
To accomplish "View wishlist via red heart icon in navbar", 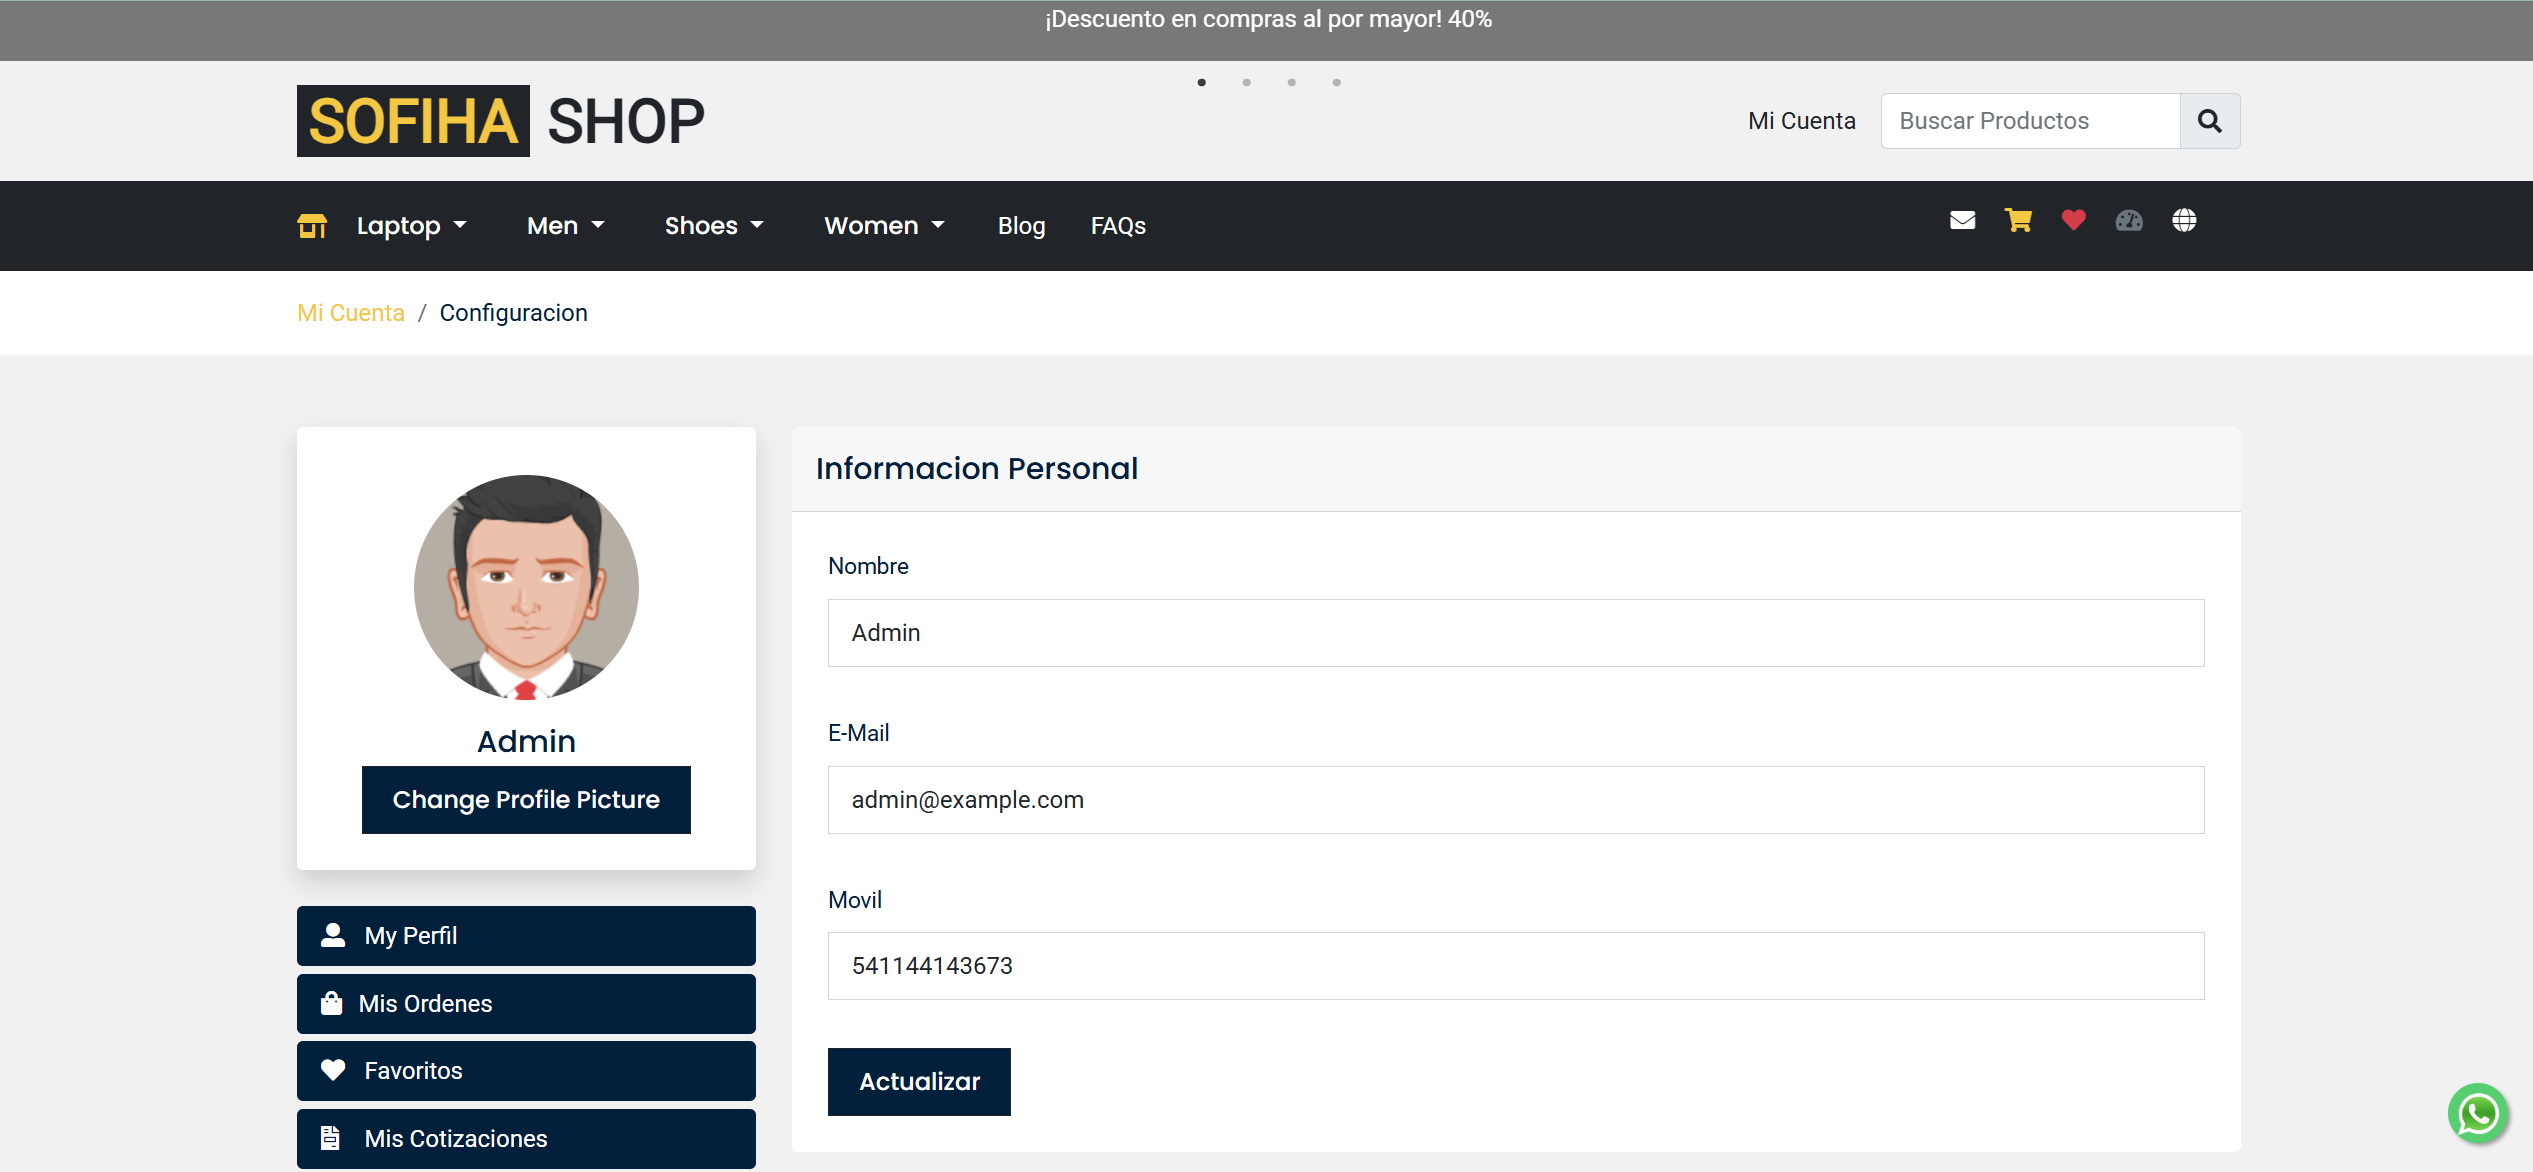I will (x=2073, y=221).
